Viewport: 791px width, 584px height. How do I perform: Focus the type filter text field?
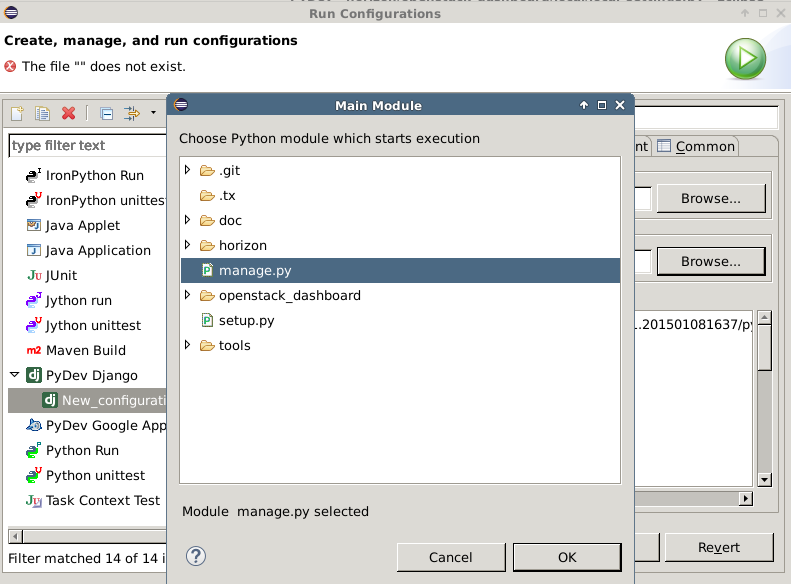point(88,145)
